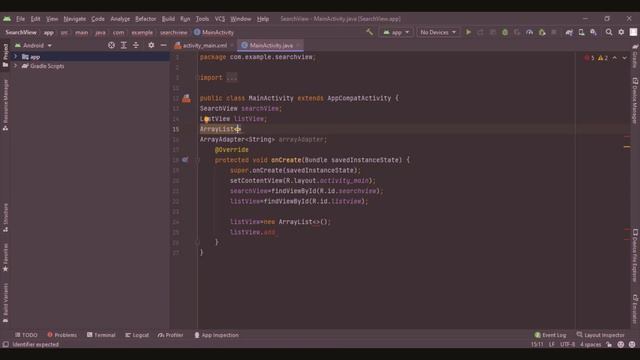Collapse all in Project panel
The width and height of the screenshot is (640, 360).
click(x=136, y=45)
